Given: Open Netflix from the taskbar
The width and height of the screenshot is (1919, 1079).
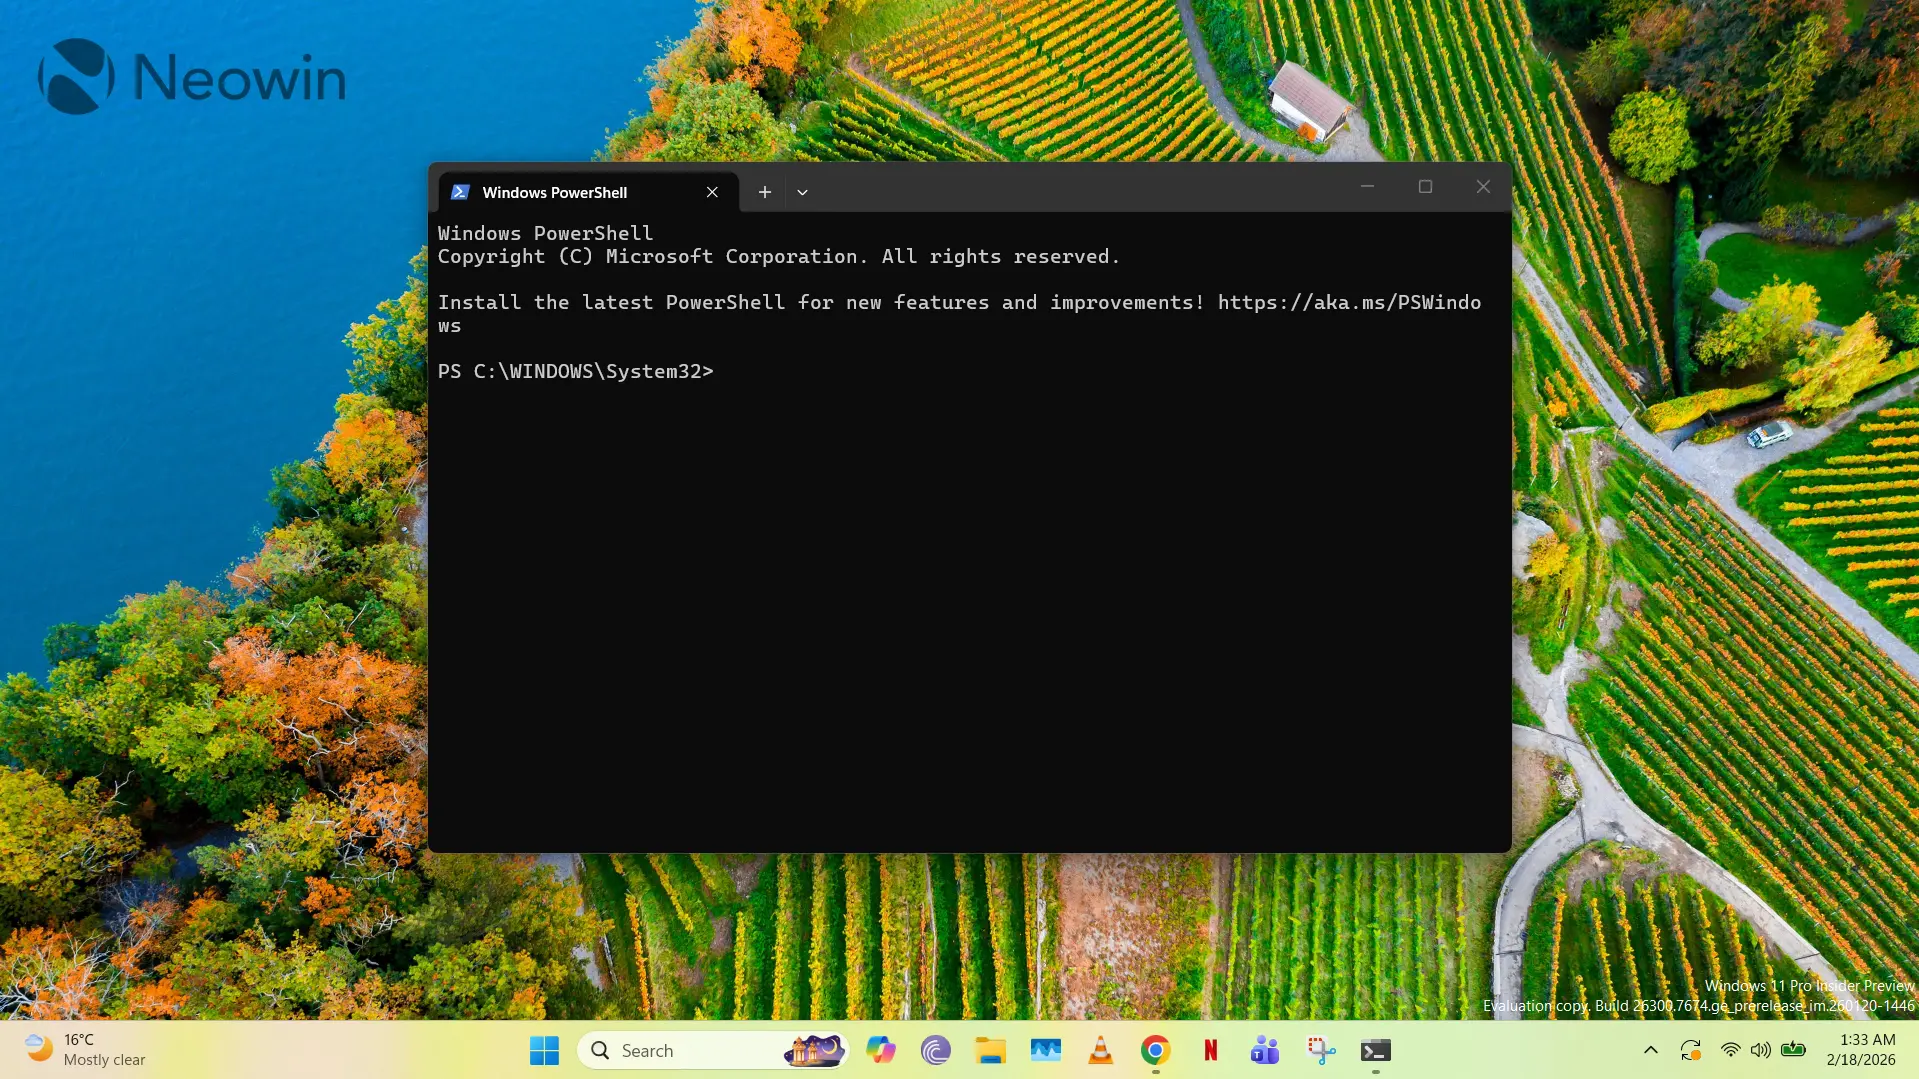Looking at the screenshot, I should coord(1210,1050).
